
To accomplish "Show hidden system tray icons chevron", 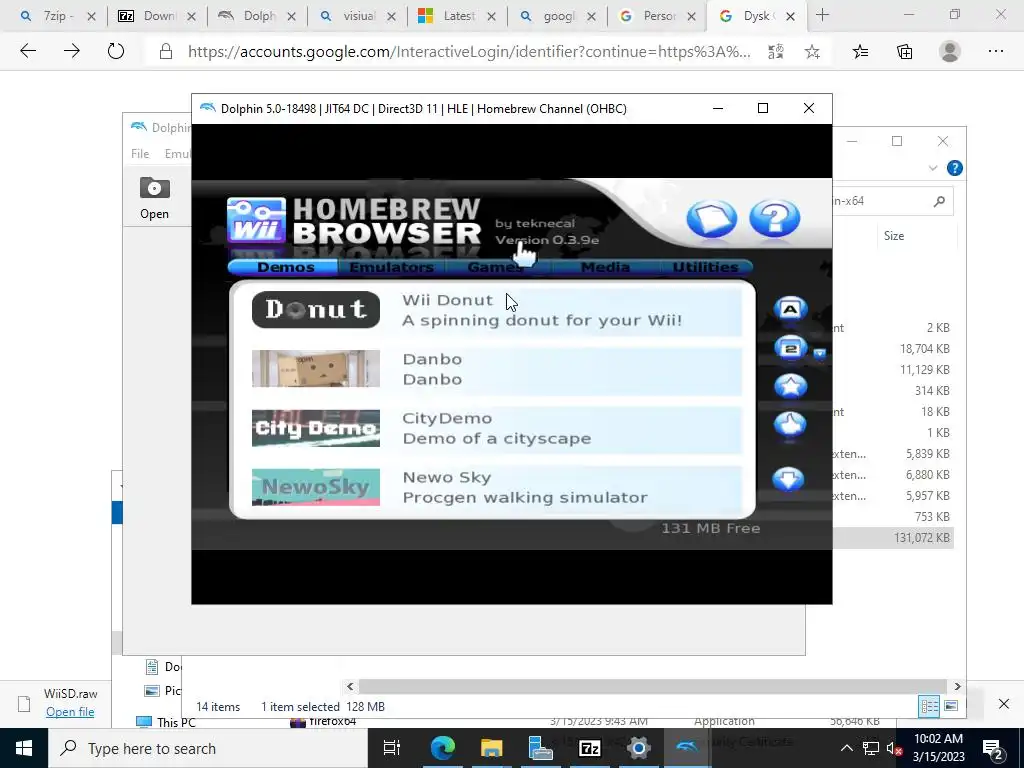I will point(846,748).
